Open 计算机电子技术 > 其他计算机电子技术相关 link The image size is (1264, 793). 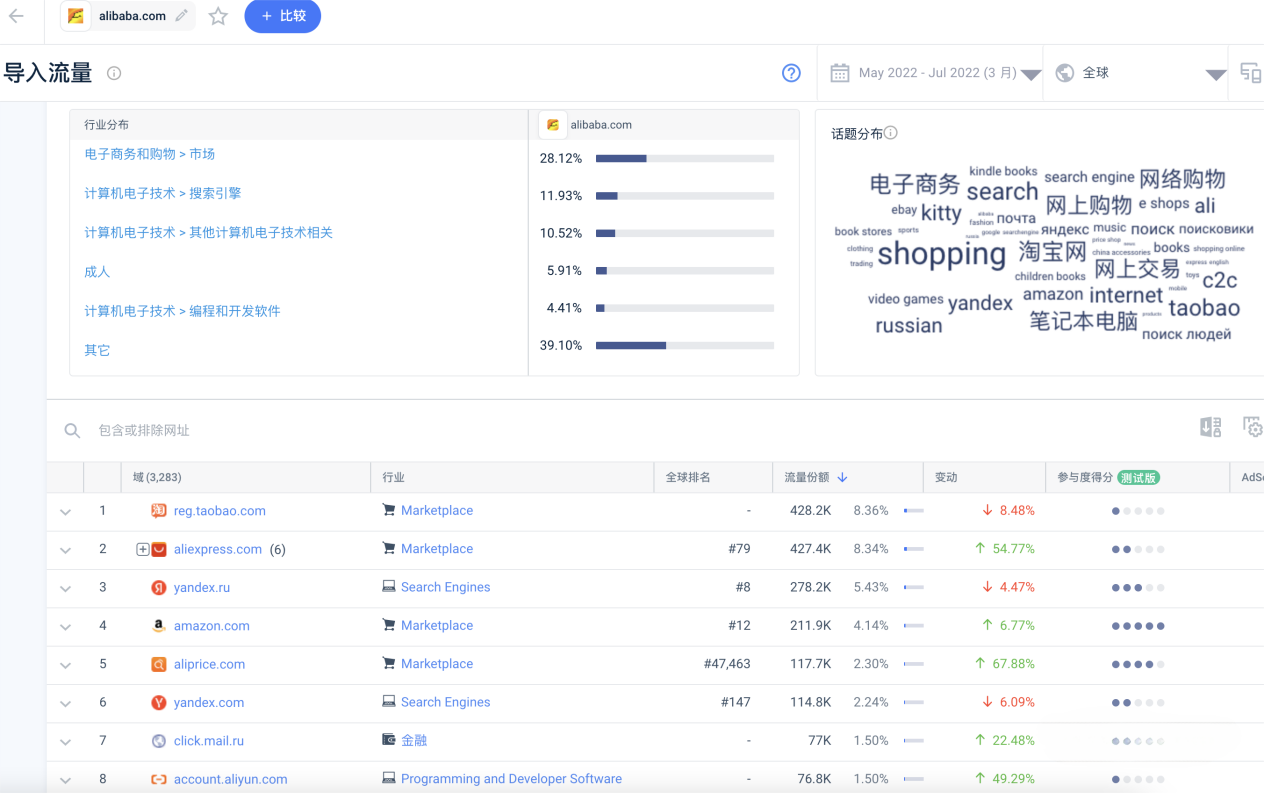(208, 233)
